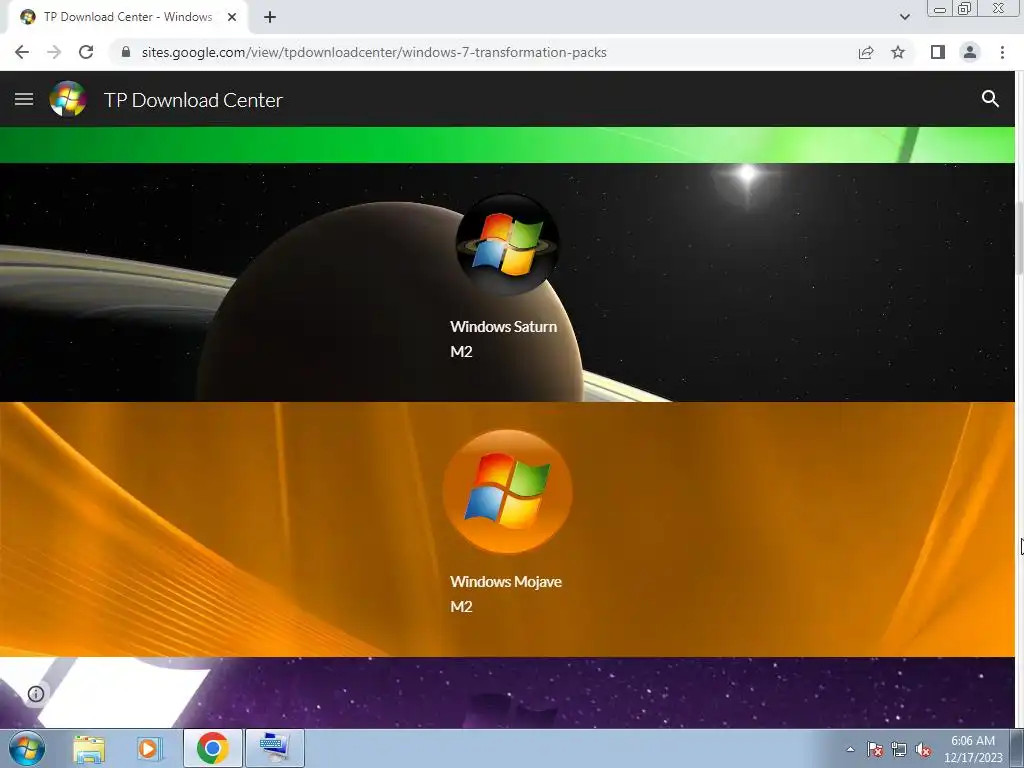View site information via the lock icon
Screen dimensions: 1024x768
pos(126,52)
